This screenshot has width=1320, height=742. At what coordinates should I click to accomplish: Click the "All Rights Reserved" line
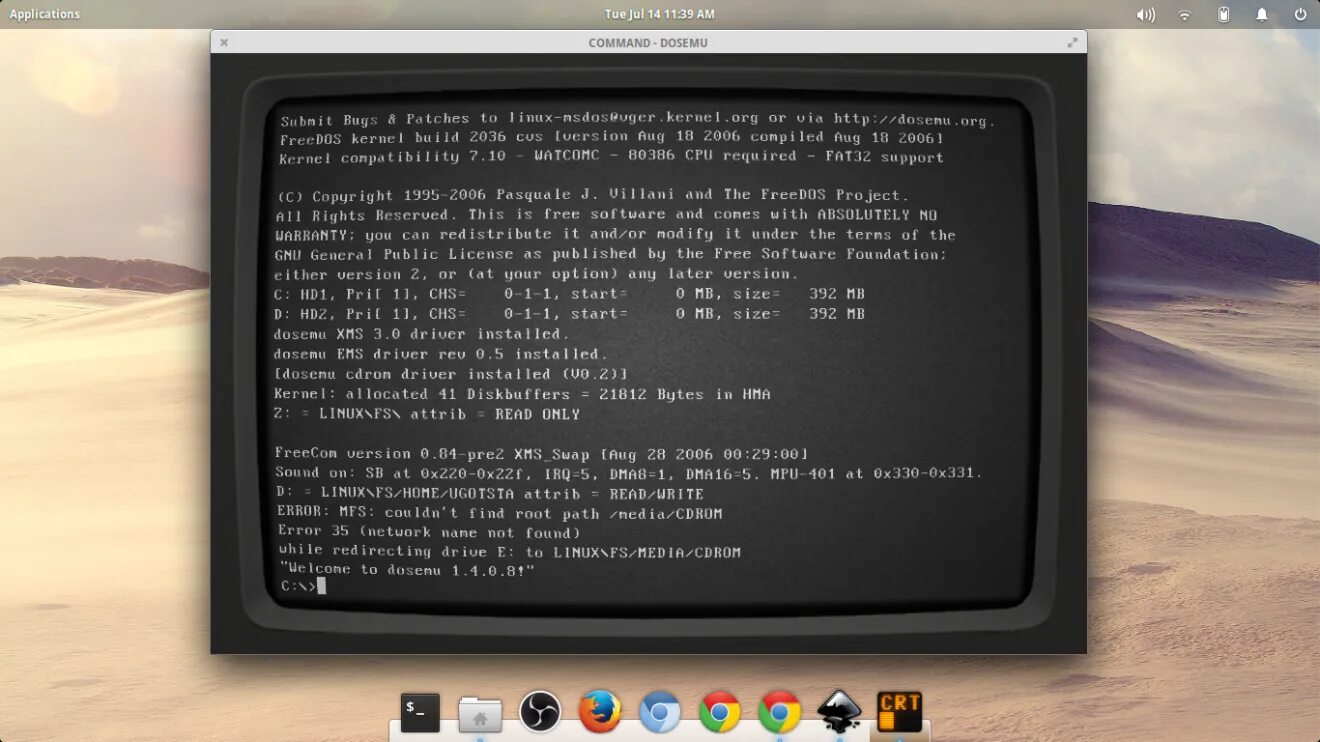pyautogui.click(x=608, y=214)
